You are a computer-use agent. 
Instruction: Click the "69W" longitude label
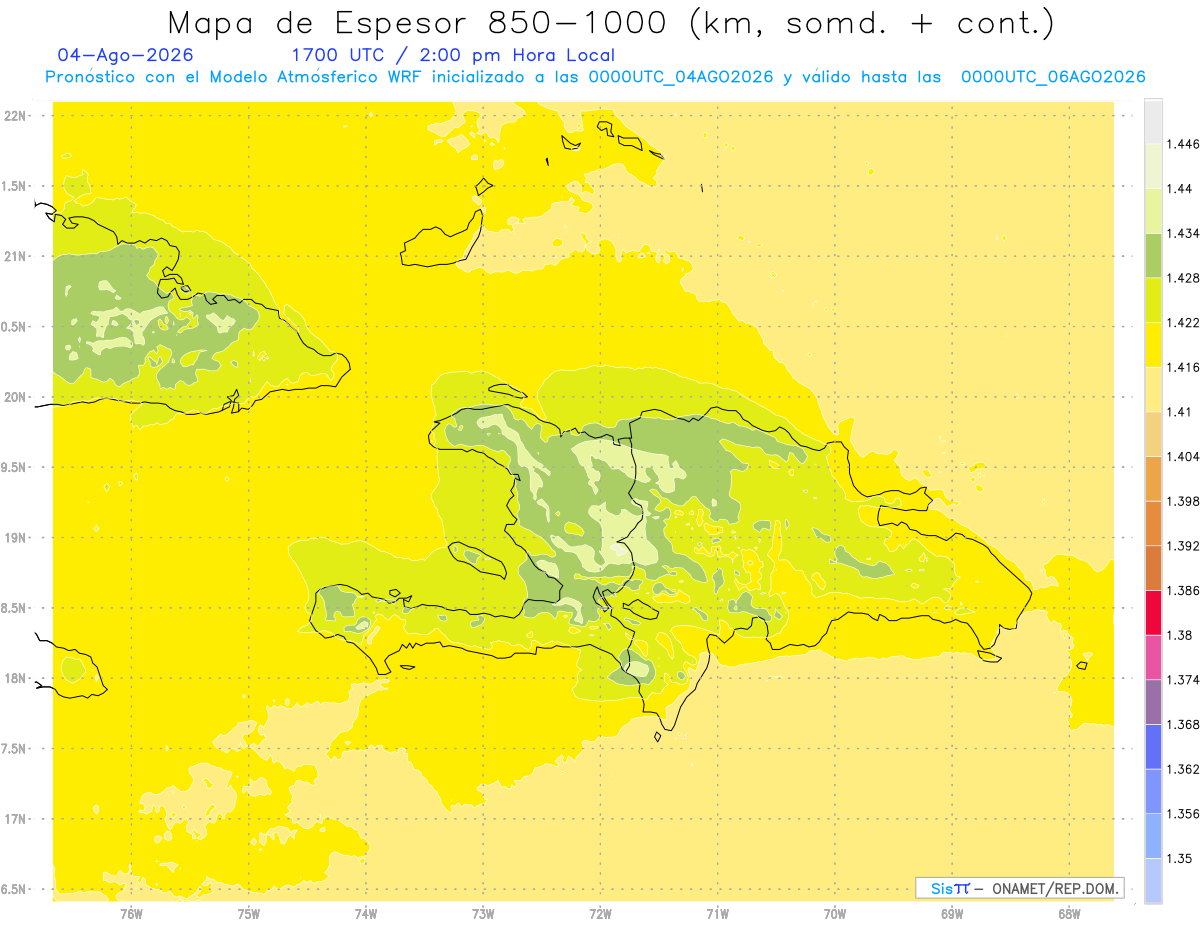click(x=952, y=914)
